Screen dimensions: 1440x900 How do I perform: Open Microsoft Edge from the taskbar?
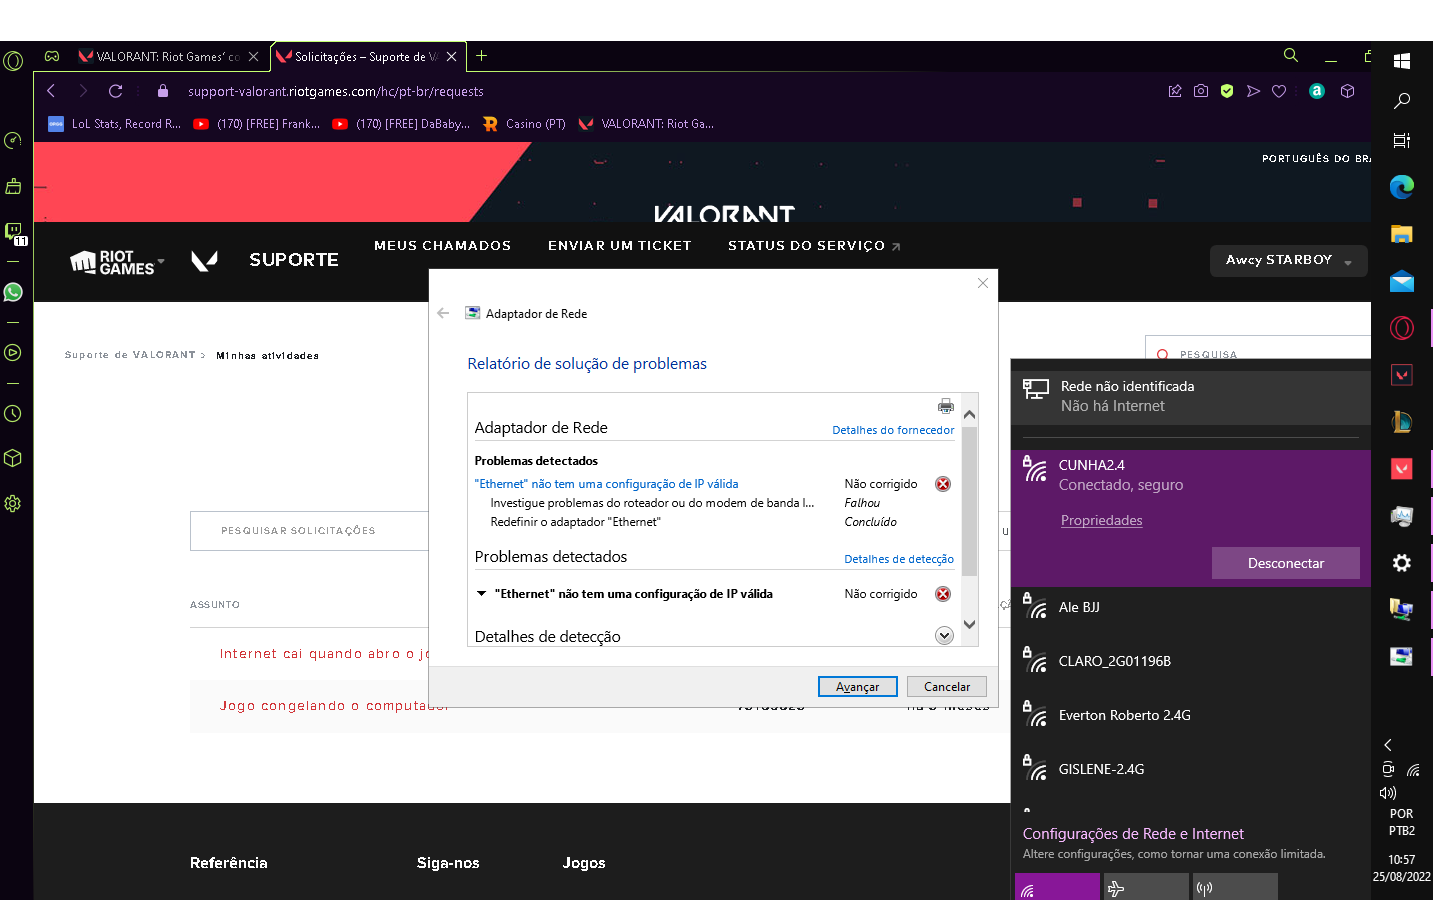pos(1402,186)
